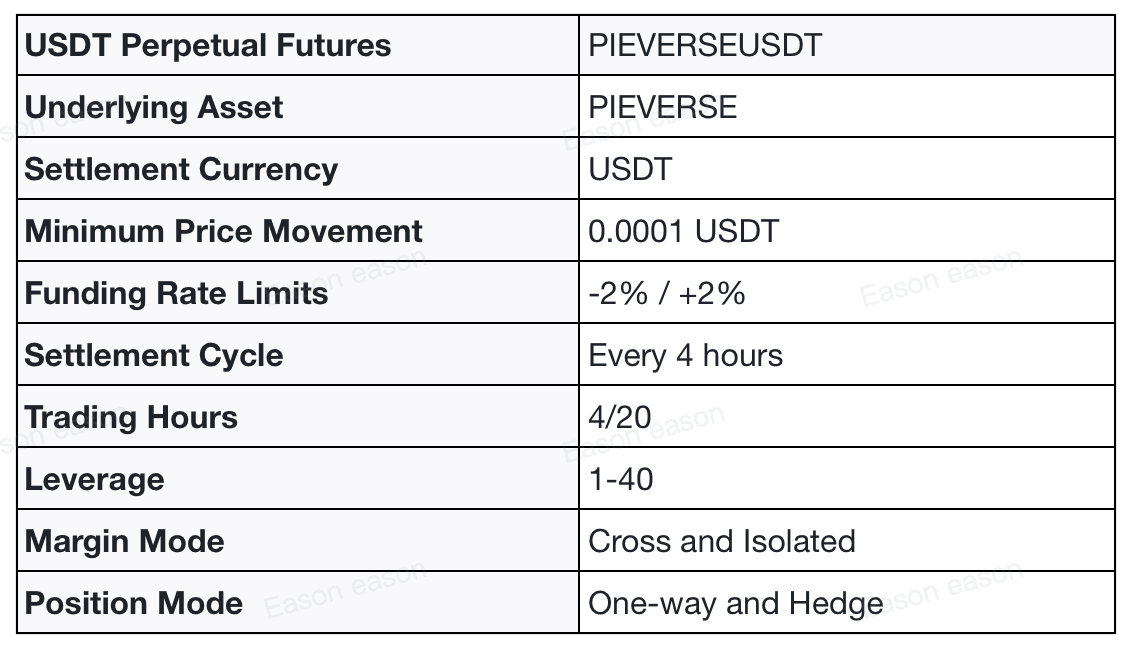Select the One-way and Hedge value

tap(736, 604)
